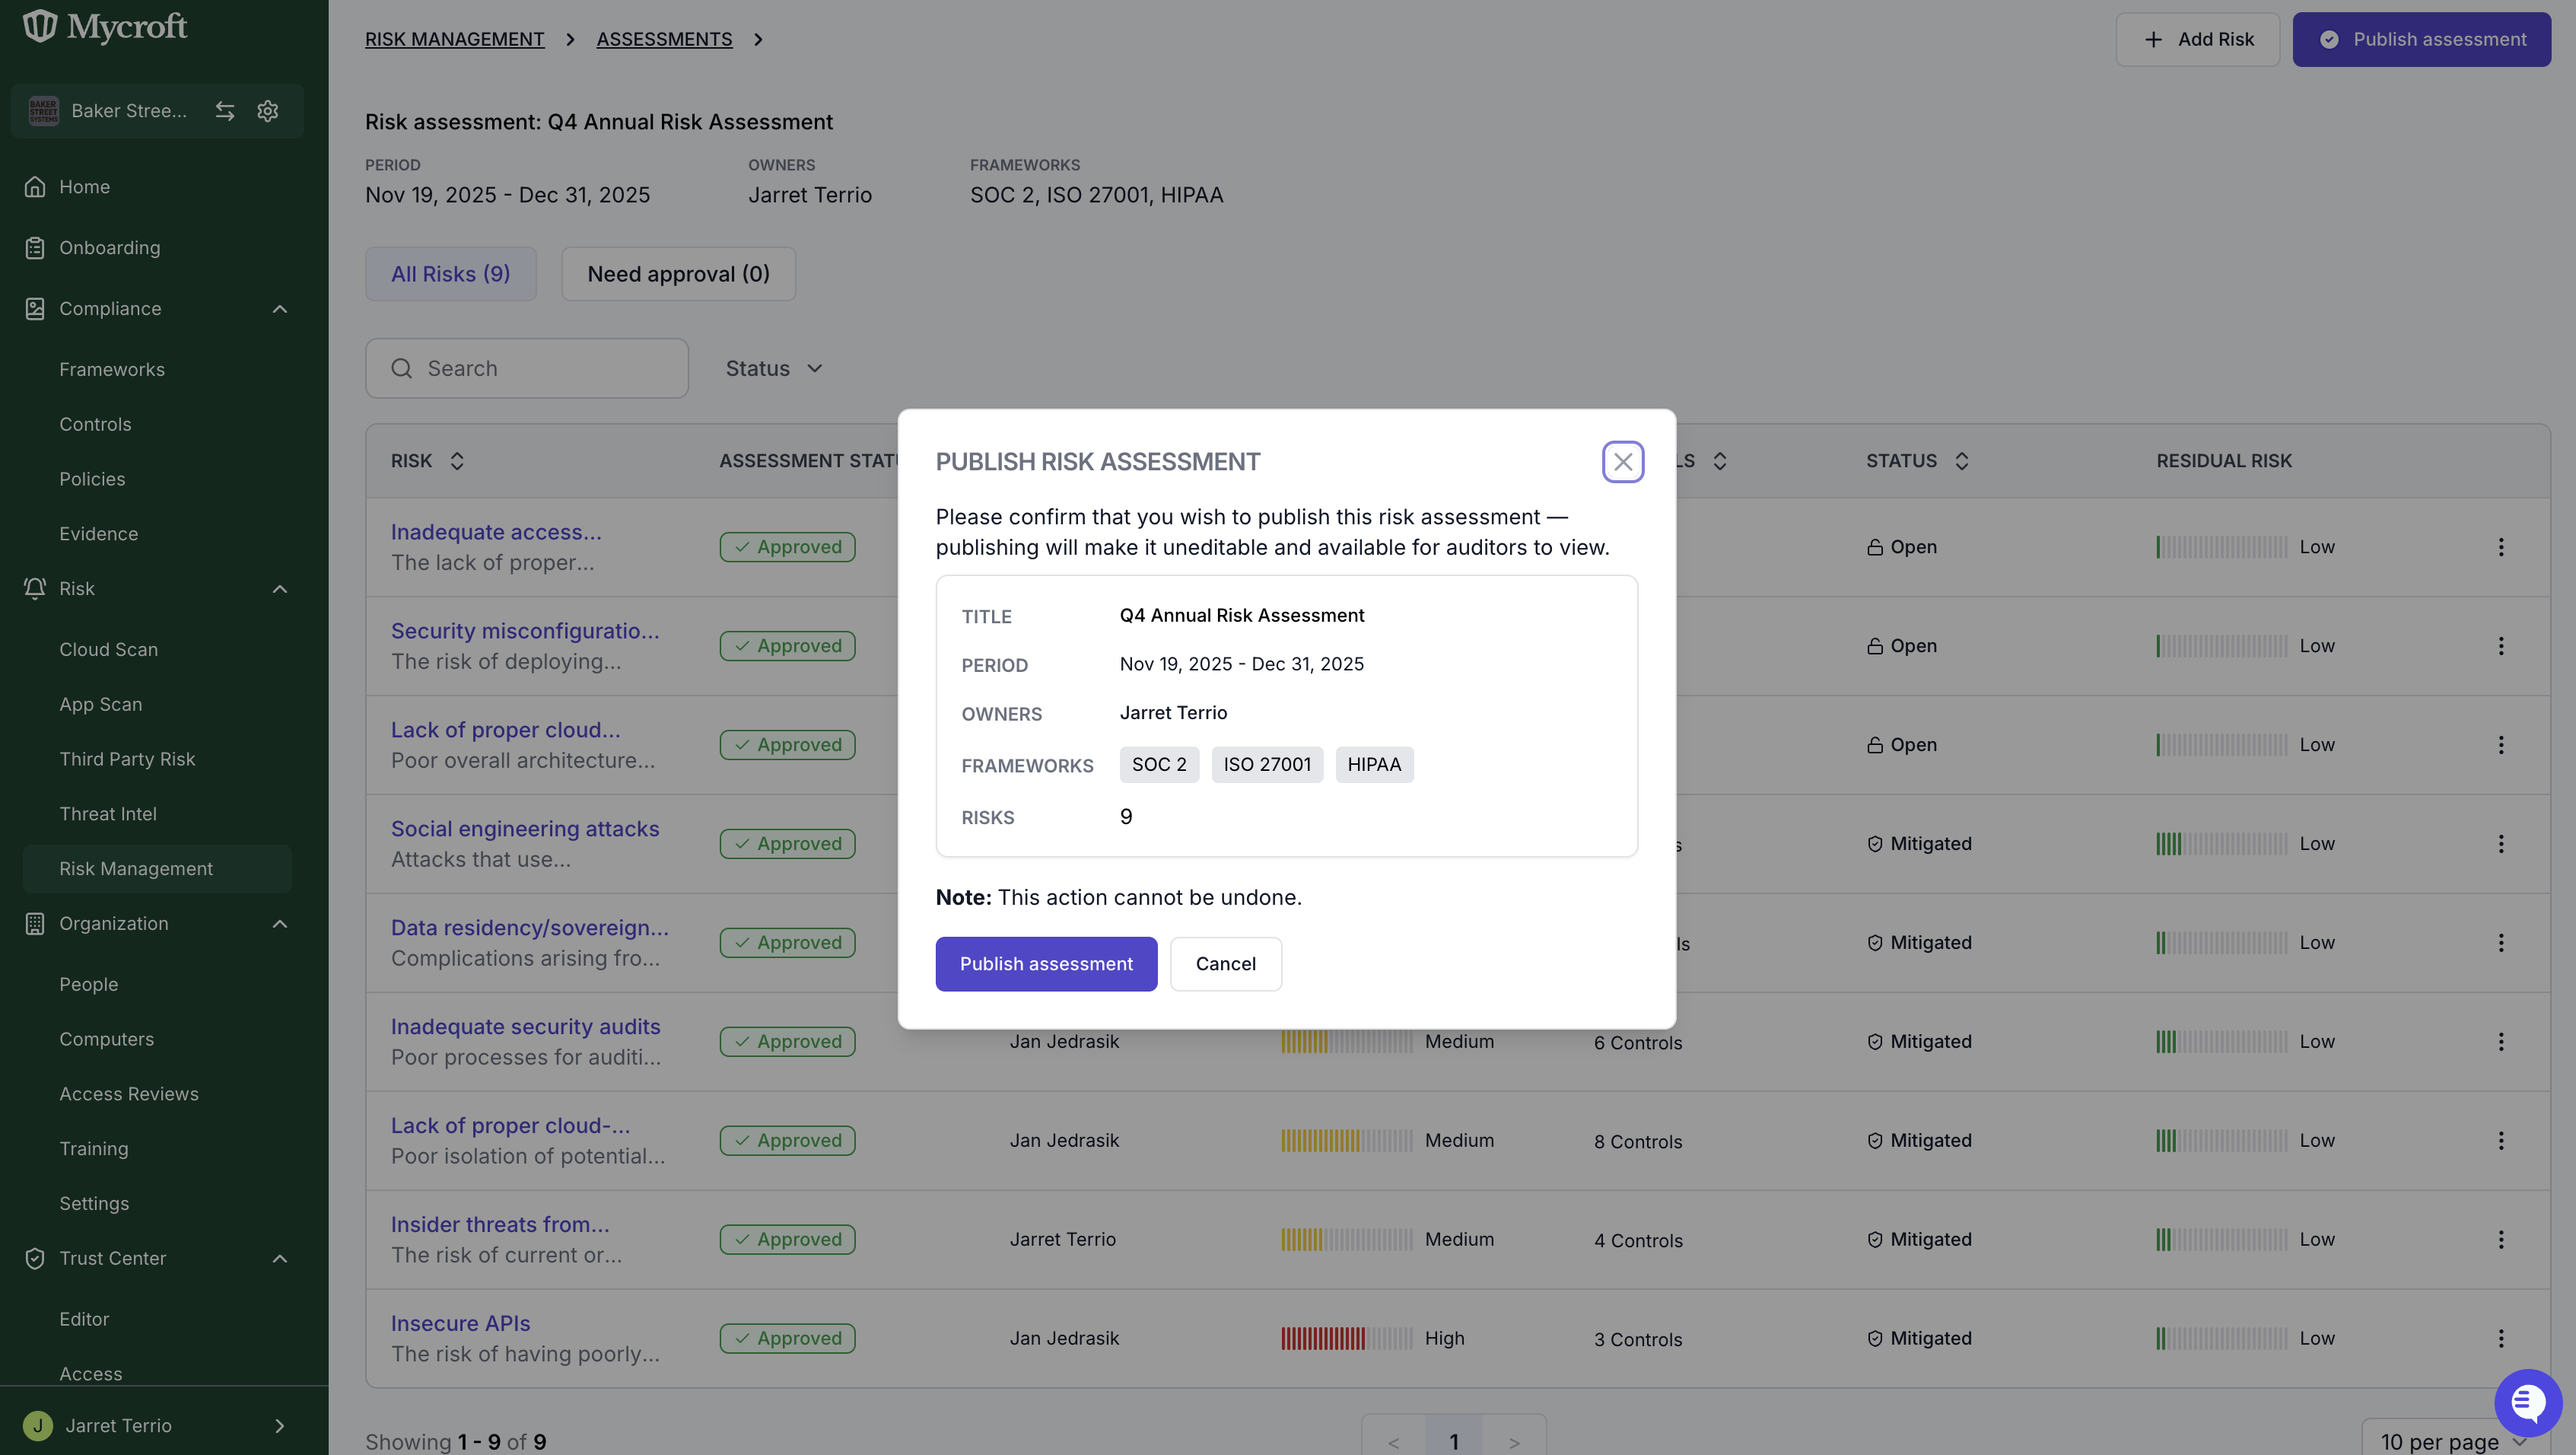Click the Add Risk button
The width and height of the screenshot is (2576, 1455).
(x=2197, y=39)
